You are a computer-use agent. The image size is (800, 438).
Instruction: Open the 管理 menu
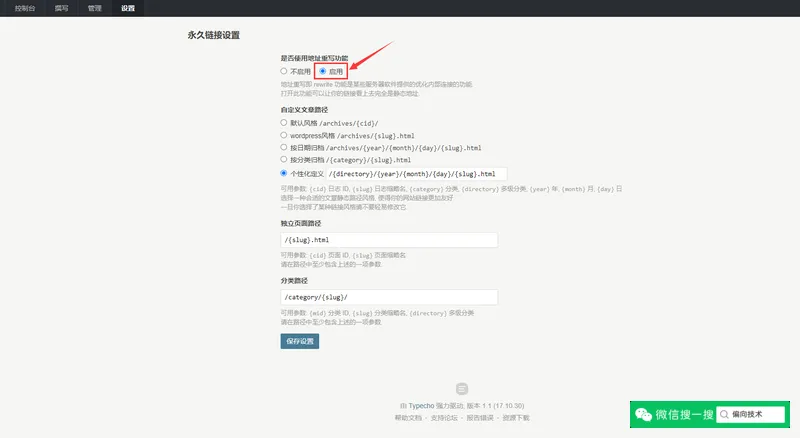click(x=94, y=7)
